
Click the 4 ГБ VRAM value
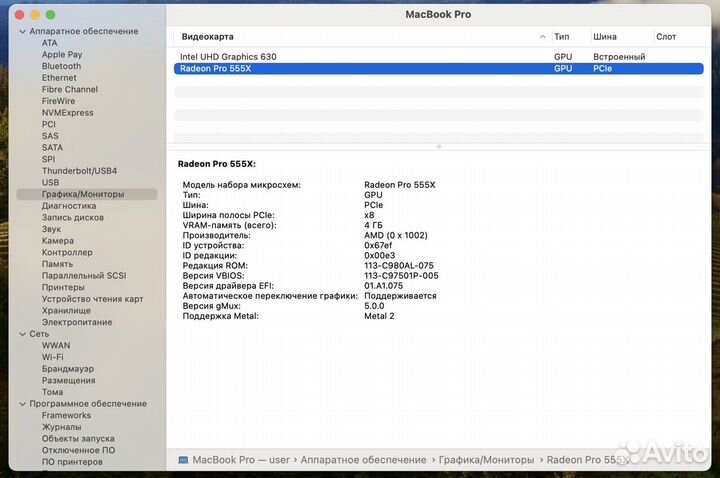pos(373,225)
